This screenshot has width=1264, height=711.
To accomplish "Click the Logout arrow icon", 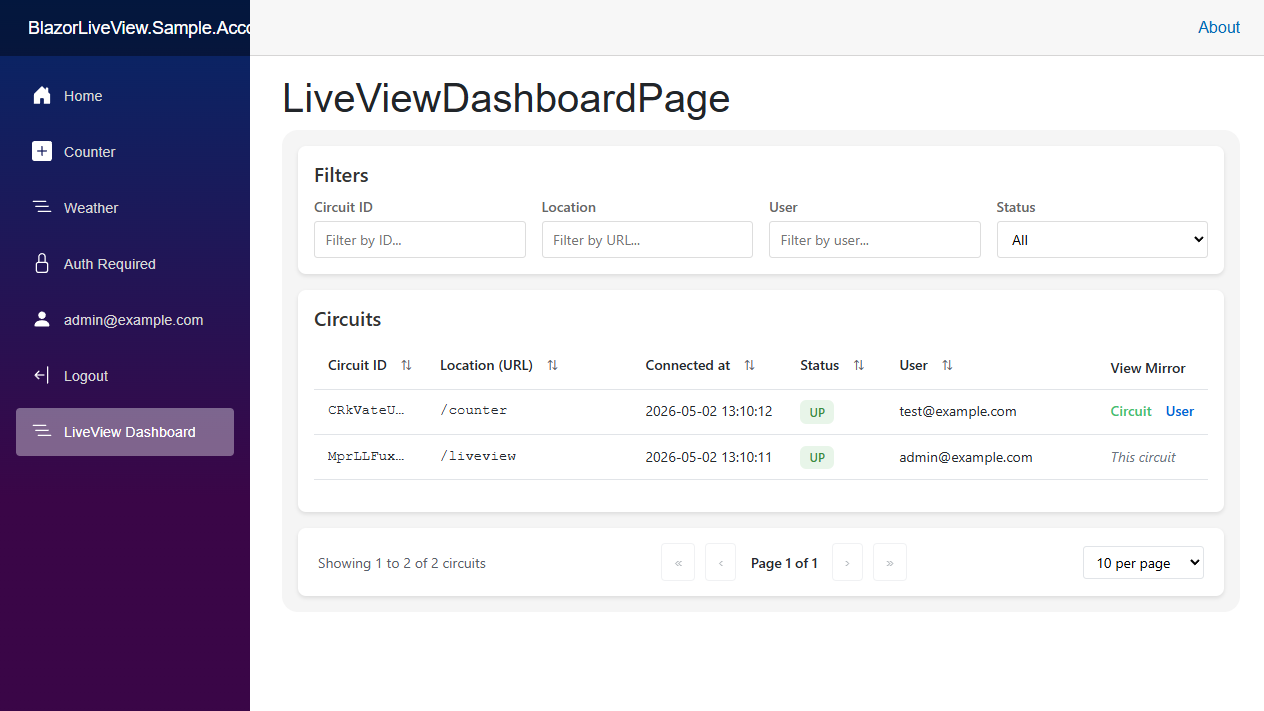I will (x=42, y=376).
